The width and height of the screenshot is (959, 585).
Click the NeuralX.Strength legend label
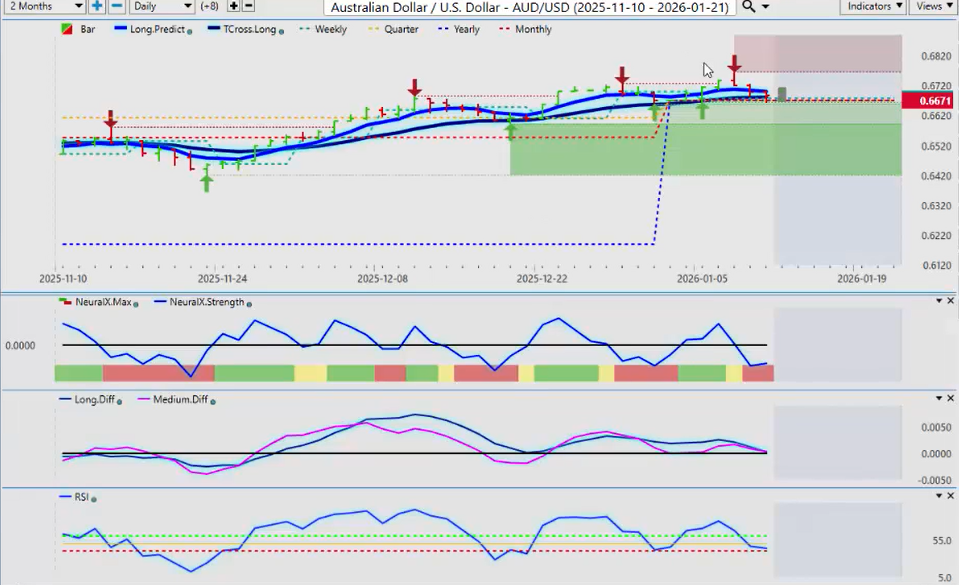point(206,302)
